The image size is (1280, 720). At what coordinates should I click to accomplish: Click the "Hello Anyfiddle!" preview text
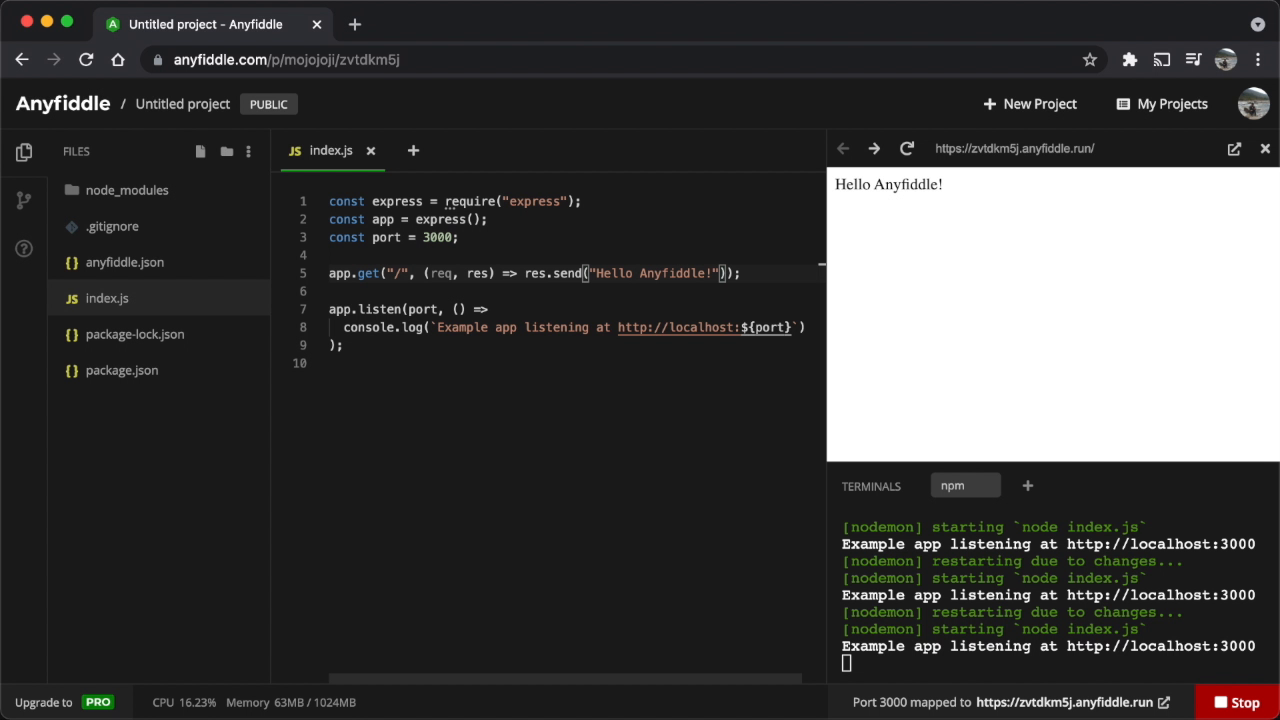point(889,184)
